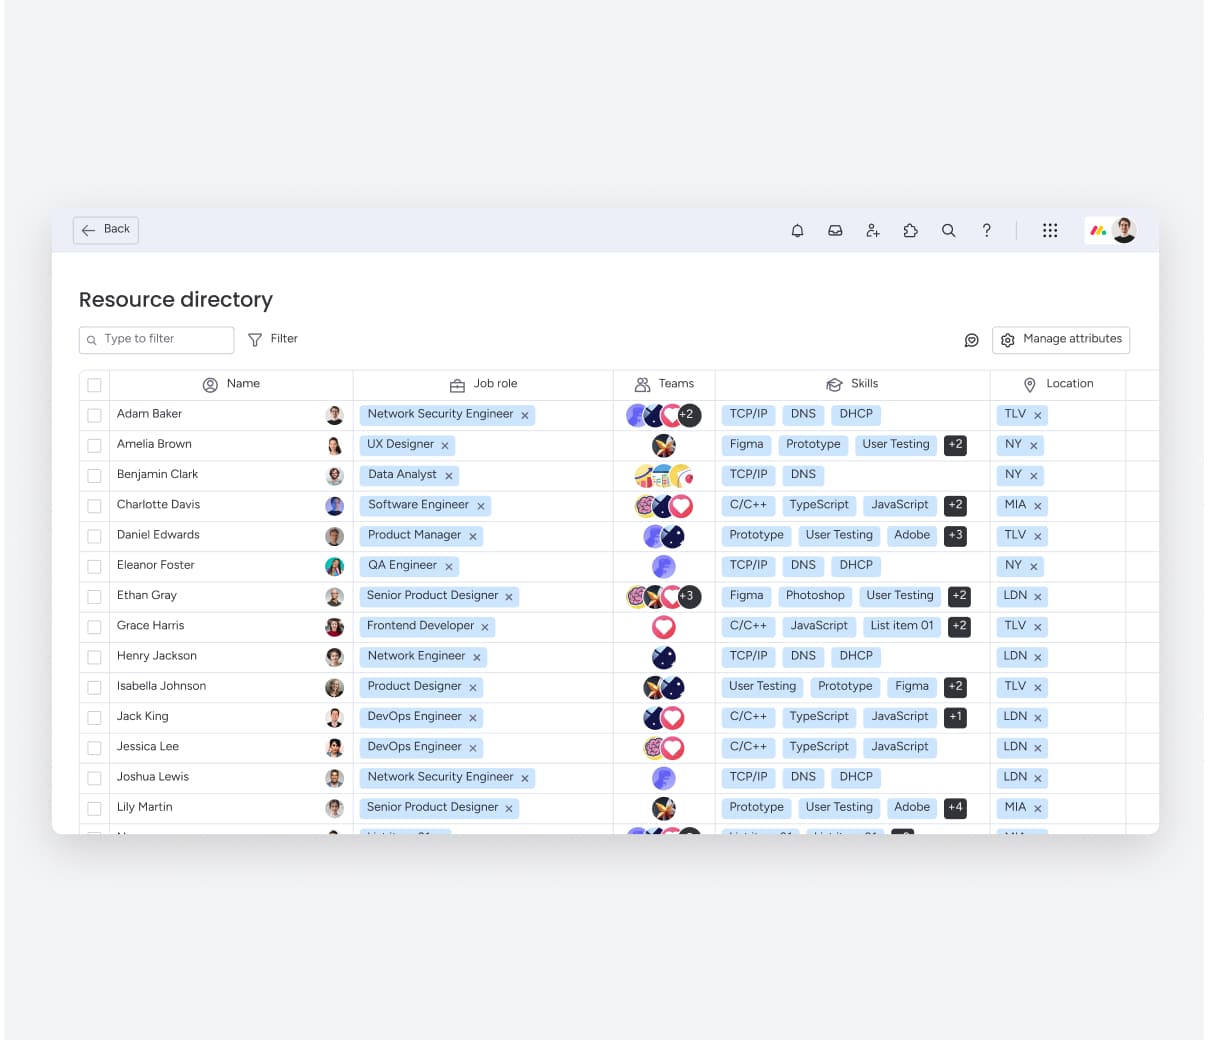Click the 'Type to filter' input field

(156, 339)
